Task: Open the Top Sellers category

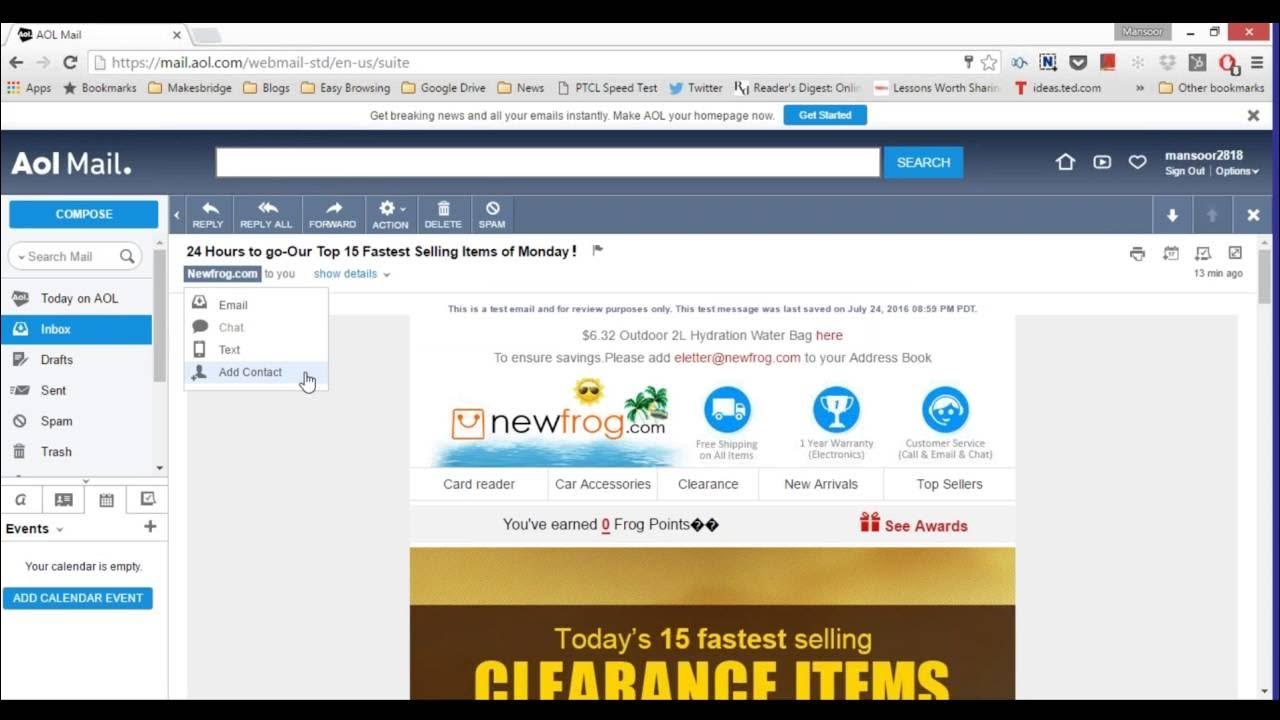Action: [x=949, y=484]
